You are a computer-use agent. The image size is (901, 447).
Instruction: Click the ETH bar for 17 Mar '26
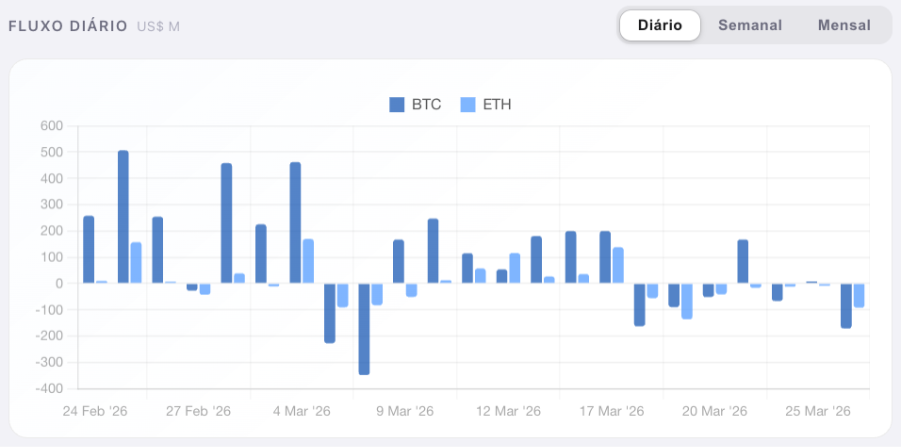point(618,266)
